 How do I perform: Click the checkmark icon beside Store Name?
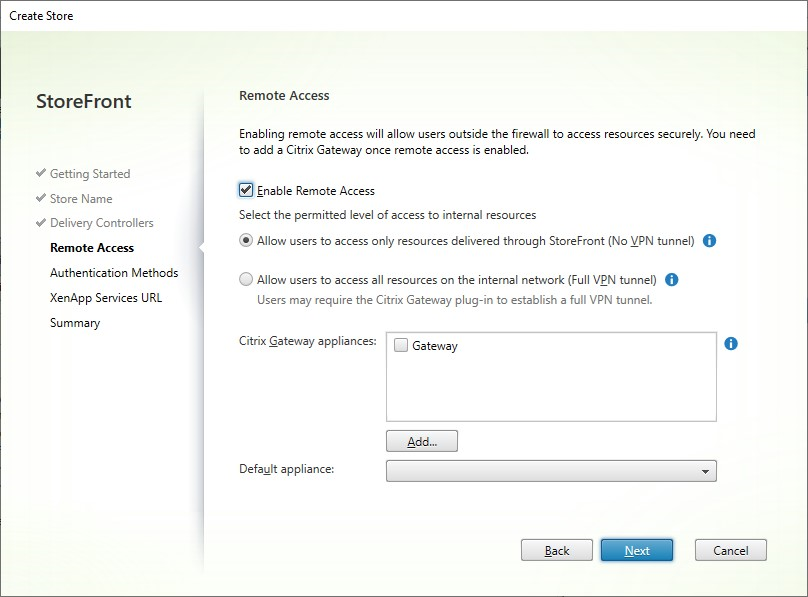pos(41,198)
